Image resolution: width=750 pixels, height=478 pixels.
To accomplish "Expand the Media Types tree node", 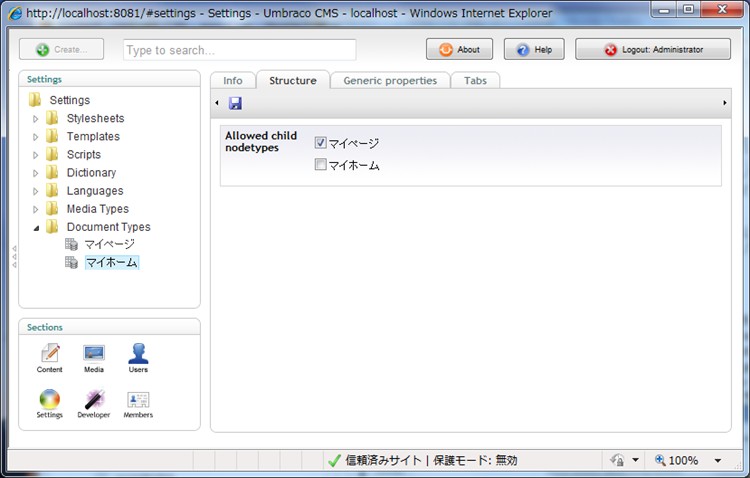I will (x=35, y=210).
